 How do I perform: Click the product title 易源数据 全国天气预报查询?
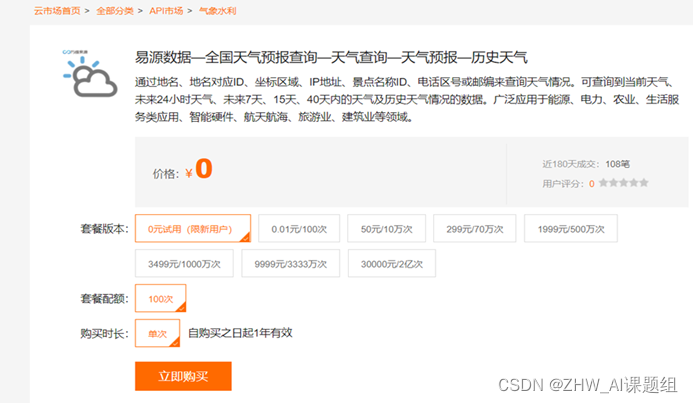331,57
